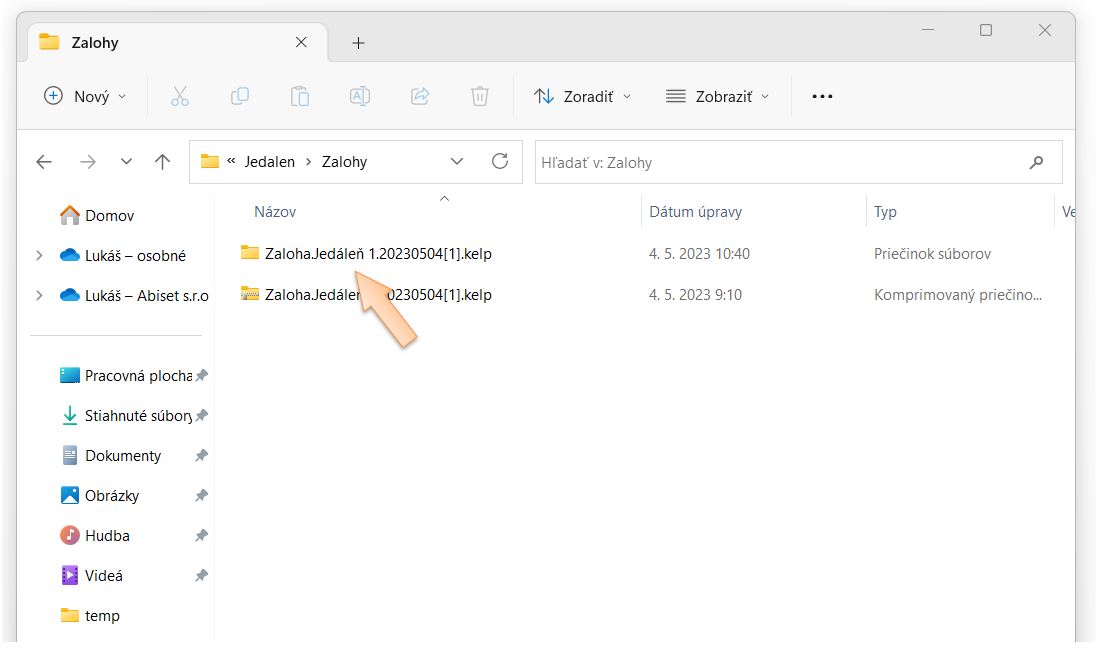Screen dimensions: 1107x662
Task: Open the Zobraziť view dropdown
Action: pyautogui.click(x=717, y=96)
